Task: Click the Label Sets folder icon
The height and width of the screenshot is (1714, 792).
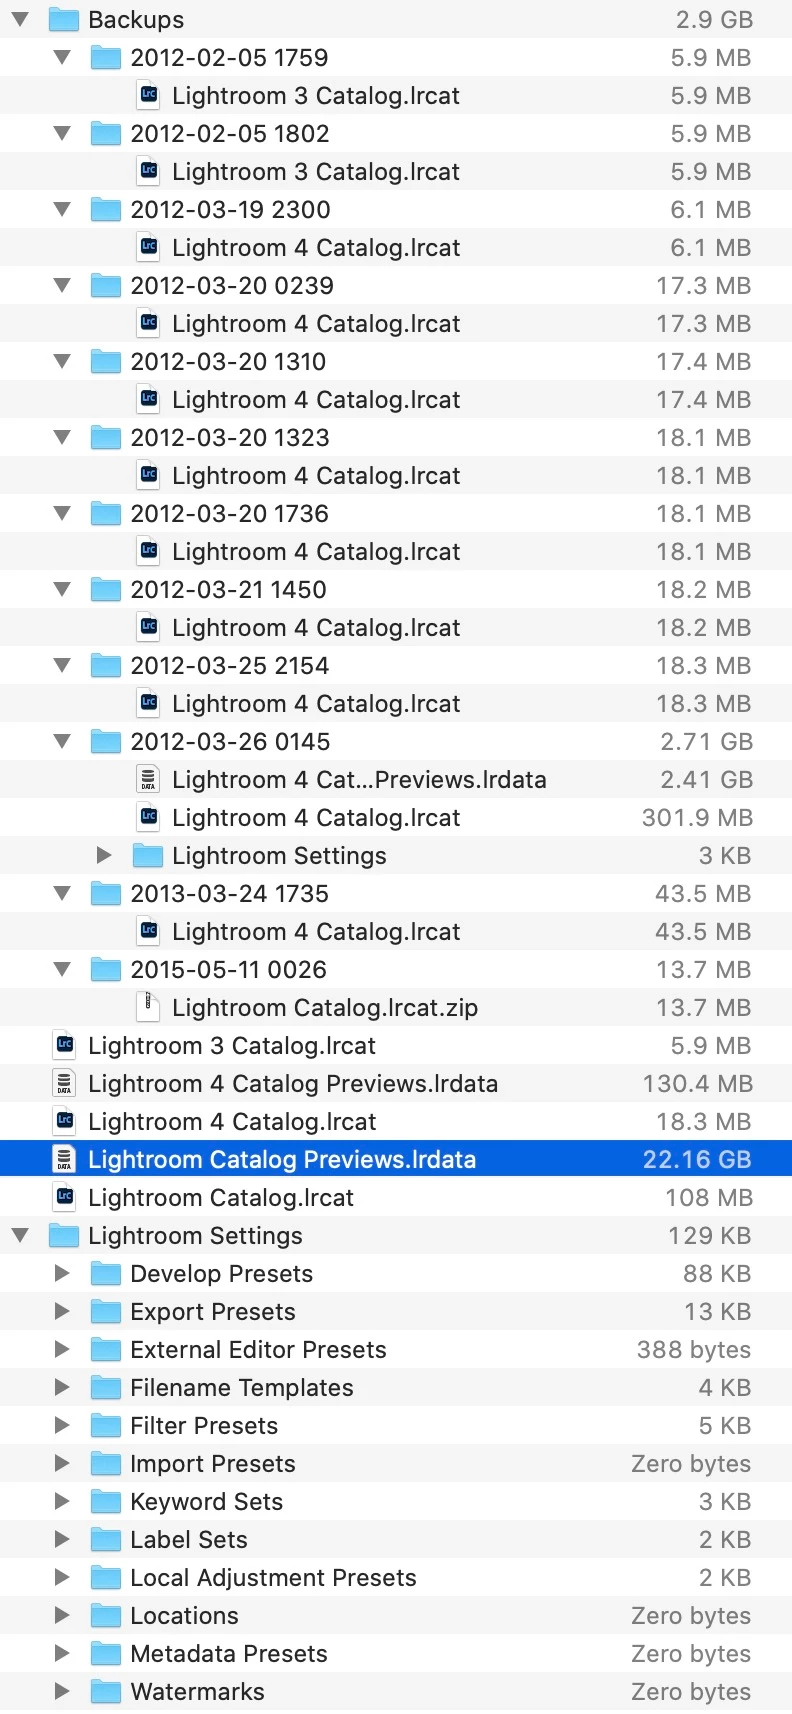Action: coord(106,1539)
